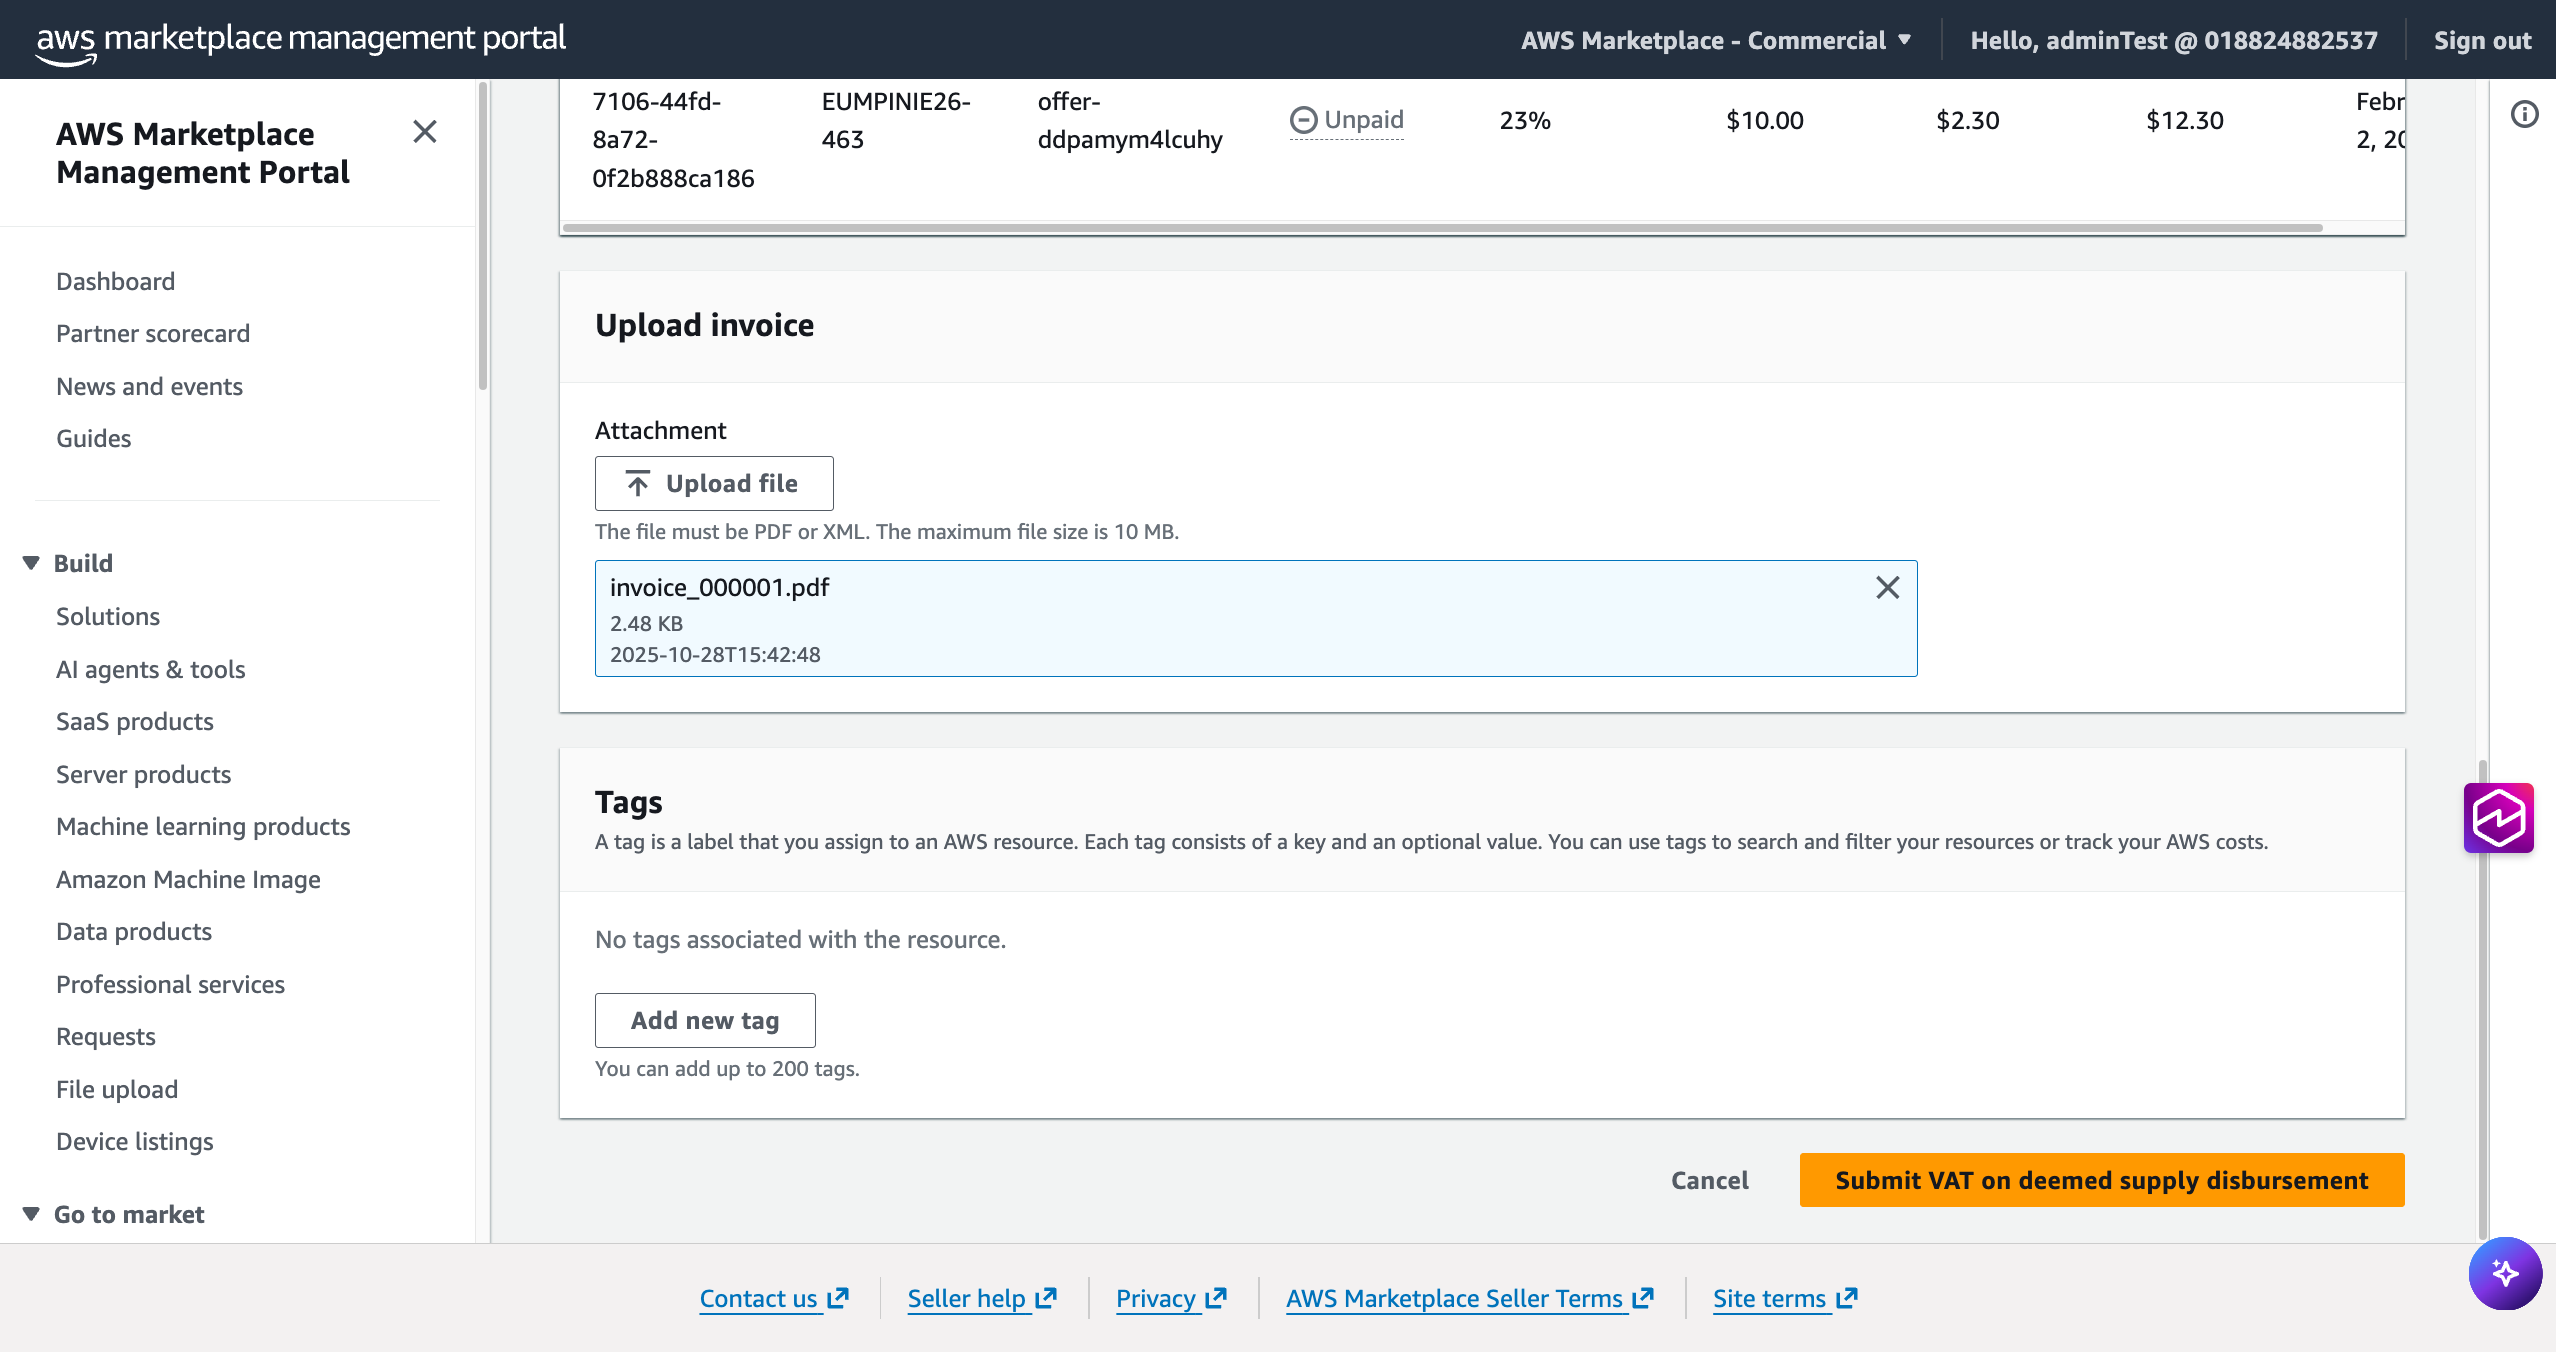Remove the invoice_000001.pdf attachment
This screenshot has width=2556, height=1352.
(1887, 587)
